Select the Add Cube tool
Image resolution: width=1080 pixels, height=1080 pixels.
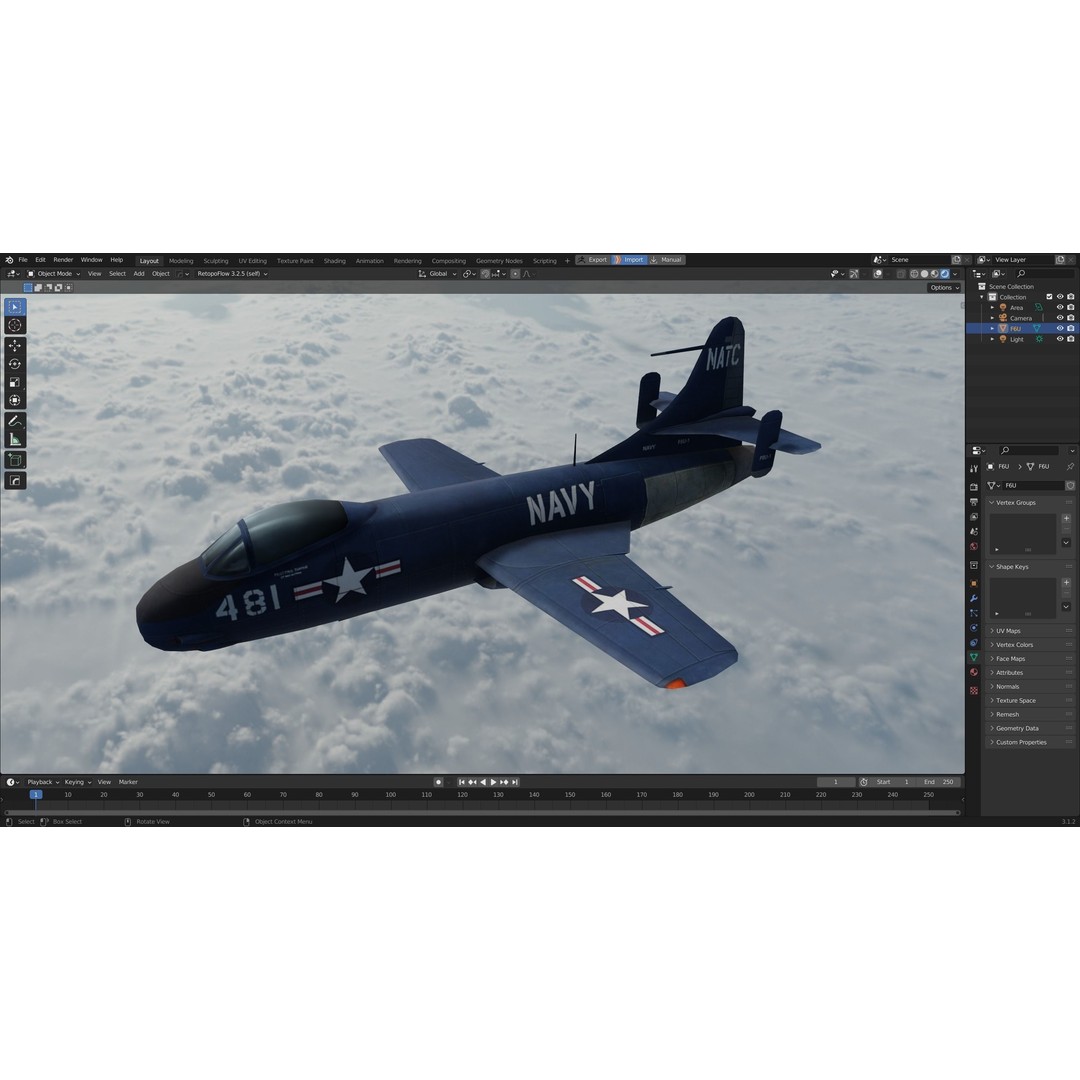(14, 459)
